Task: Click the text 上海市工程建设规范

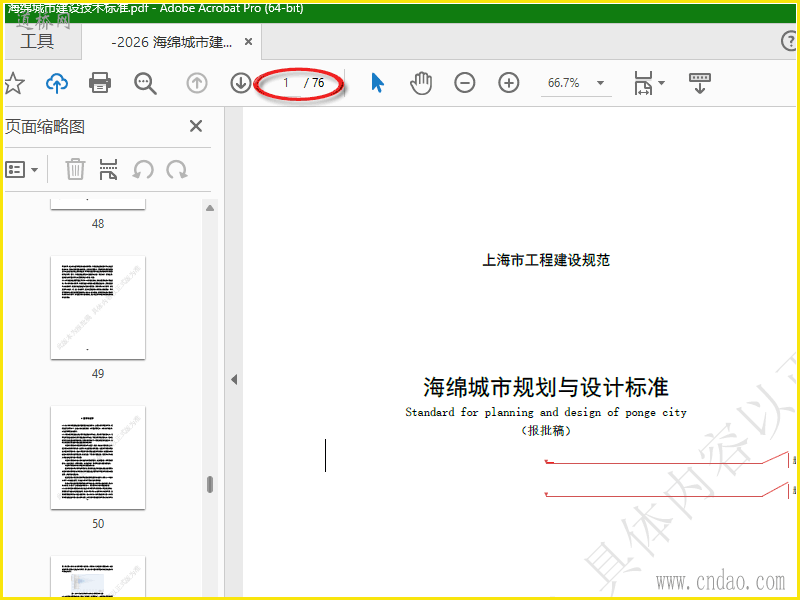Action: pos(546,260)
